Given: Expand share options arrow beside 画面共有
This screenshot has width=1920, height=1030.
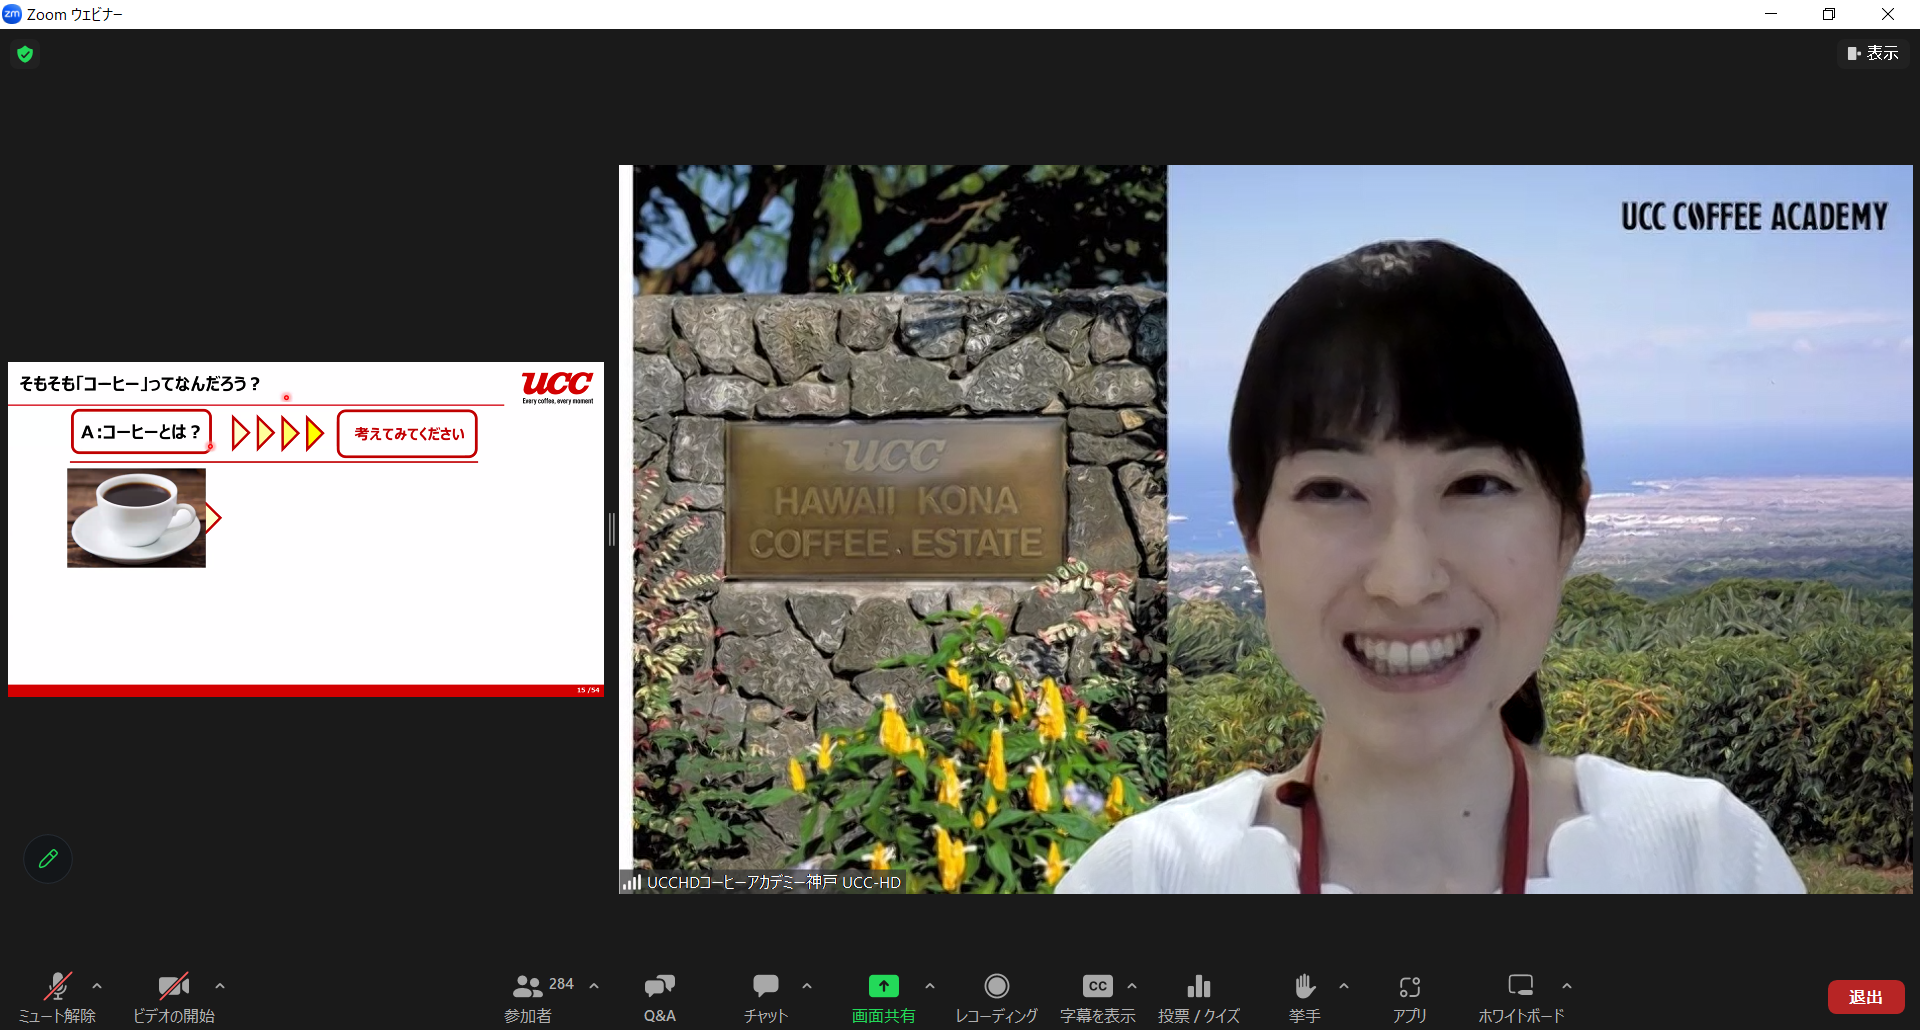Looking at the screenshot, I should coord(930,986).
